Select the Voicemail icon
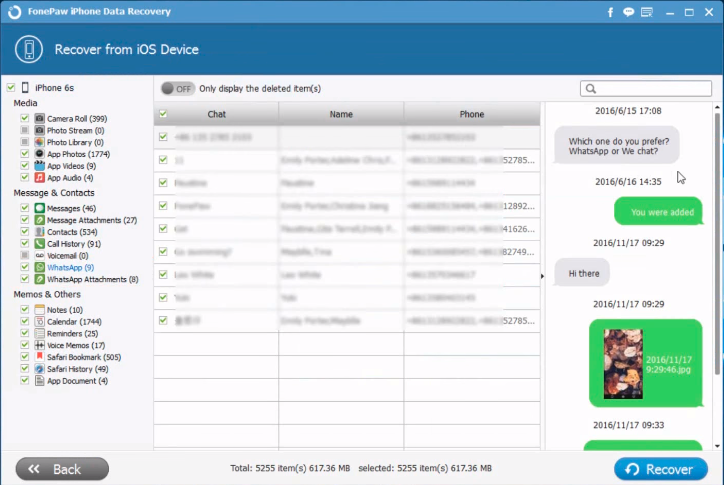The width and height of the screenshot is (724, 485). point(40,255)
